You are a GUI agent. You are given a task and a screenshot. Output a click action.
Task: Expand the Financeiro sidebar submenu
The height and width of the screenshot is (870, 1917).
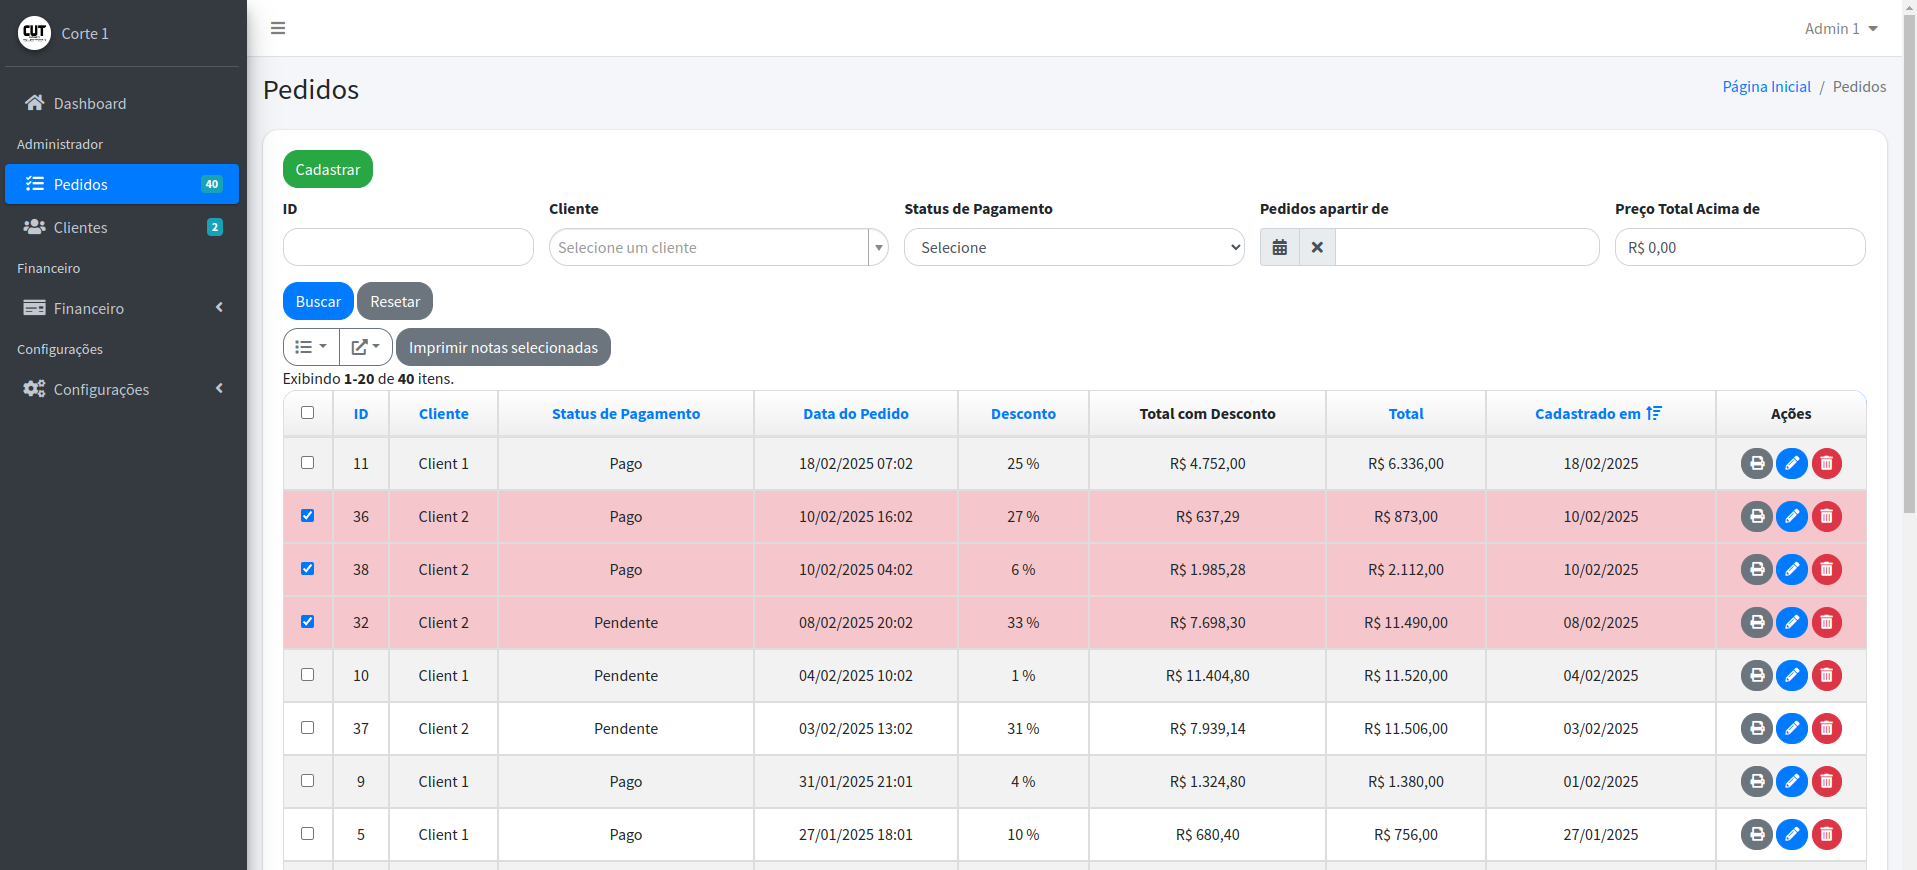[122, 308]
